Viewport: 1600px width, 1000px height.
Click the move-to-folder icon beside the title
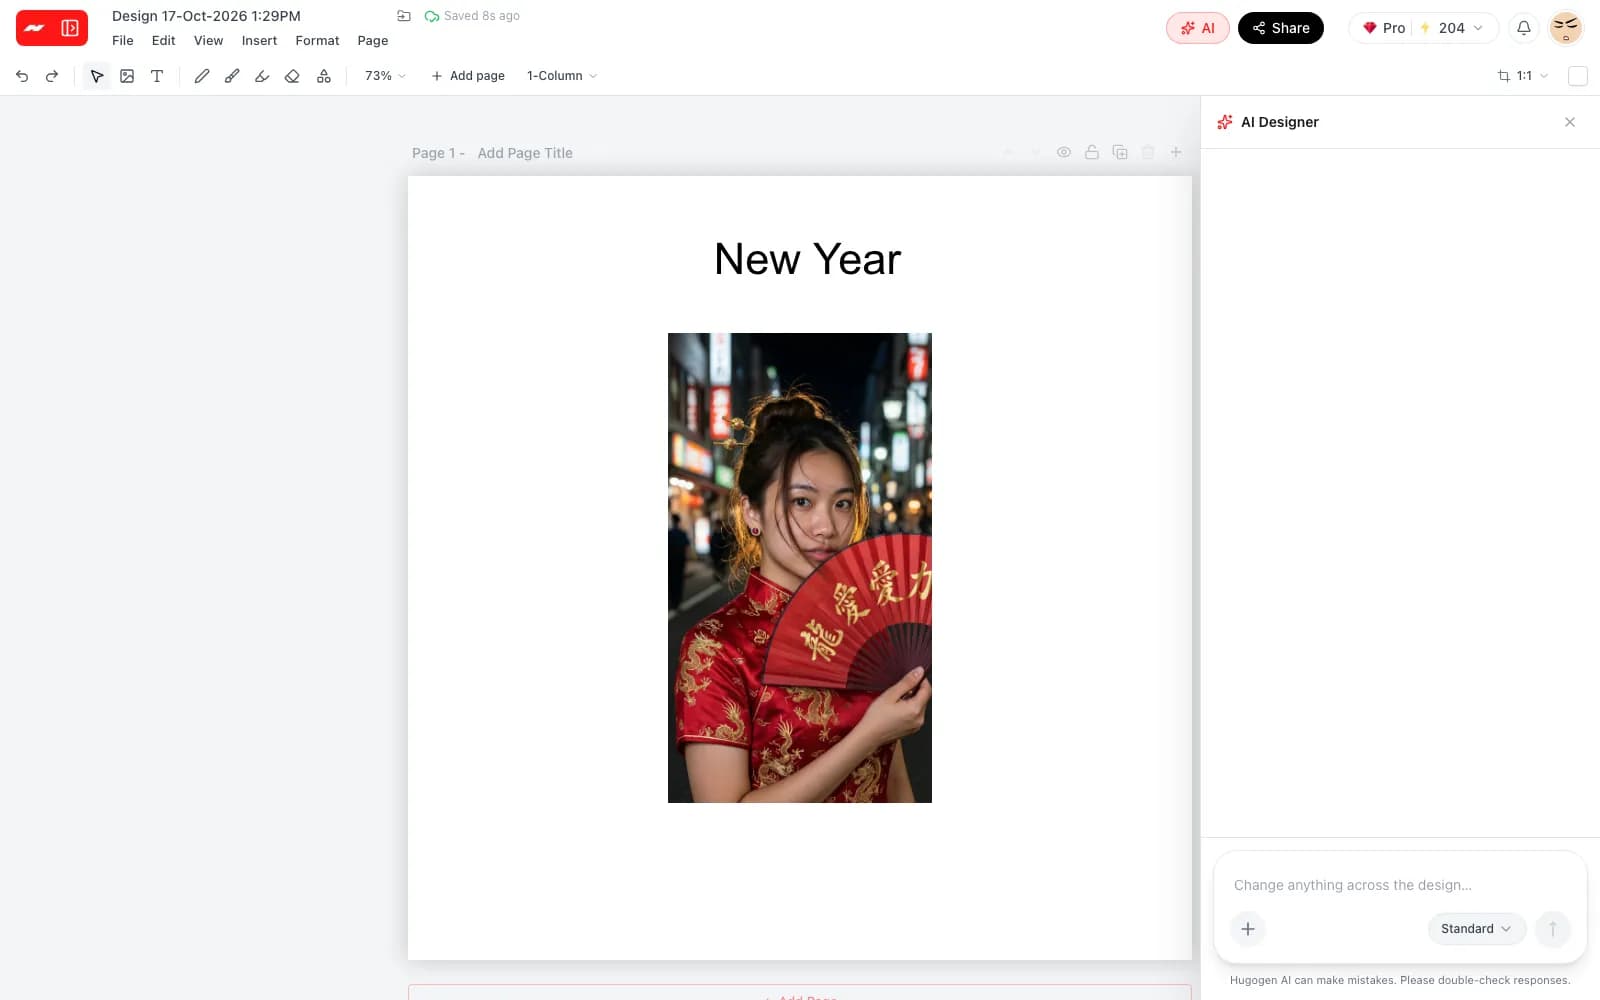pyautogui.click(x=404, y=16)
